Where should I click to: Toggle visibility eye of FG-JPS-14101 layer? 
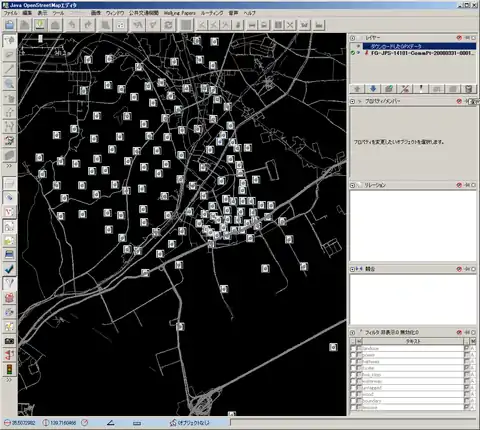pyautogui.click(x=358, y=53)
